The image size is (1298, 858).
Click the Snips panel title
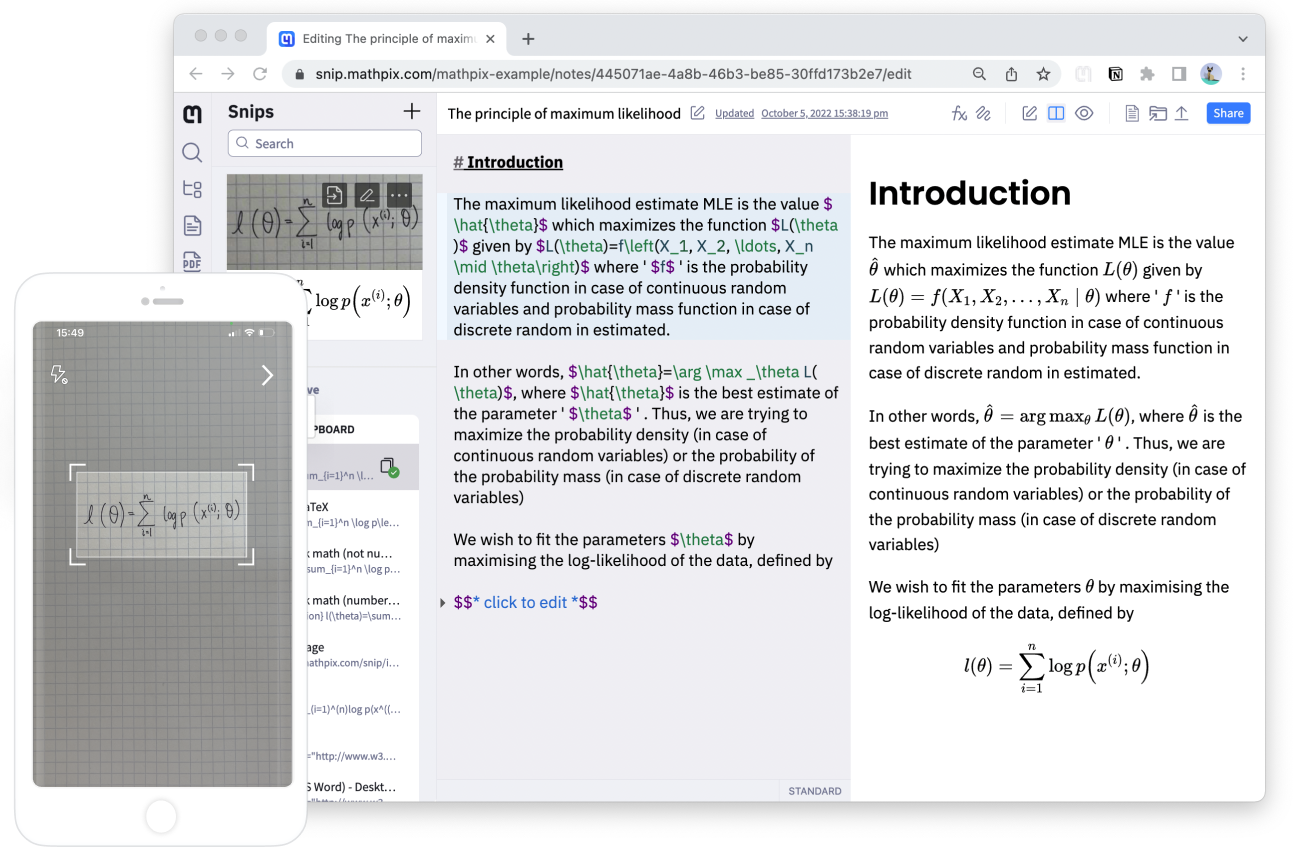(x=251, y=112)
